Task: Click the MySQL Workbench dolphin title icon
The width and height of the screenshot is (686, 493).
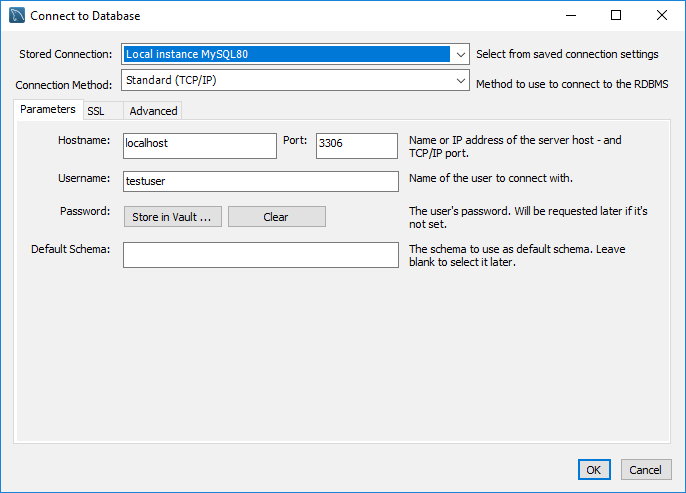Action: pos(15,16)
